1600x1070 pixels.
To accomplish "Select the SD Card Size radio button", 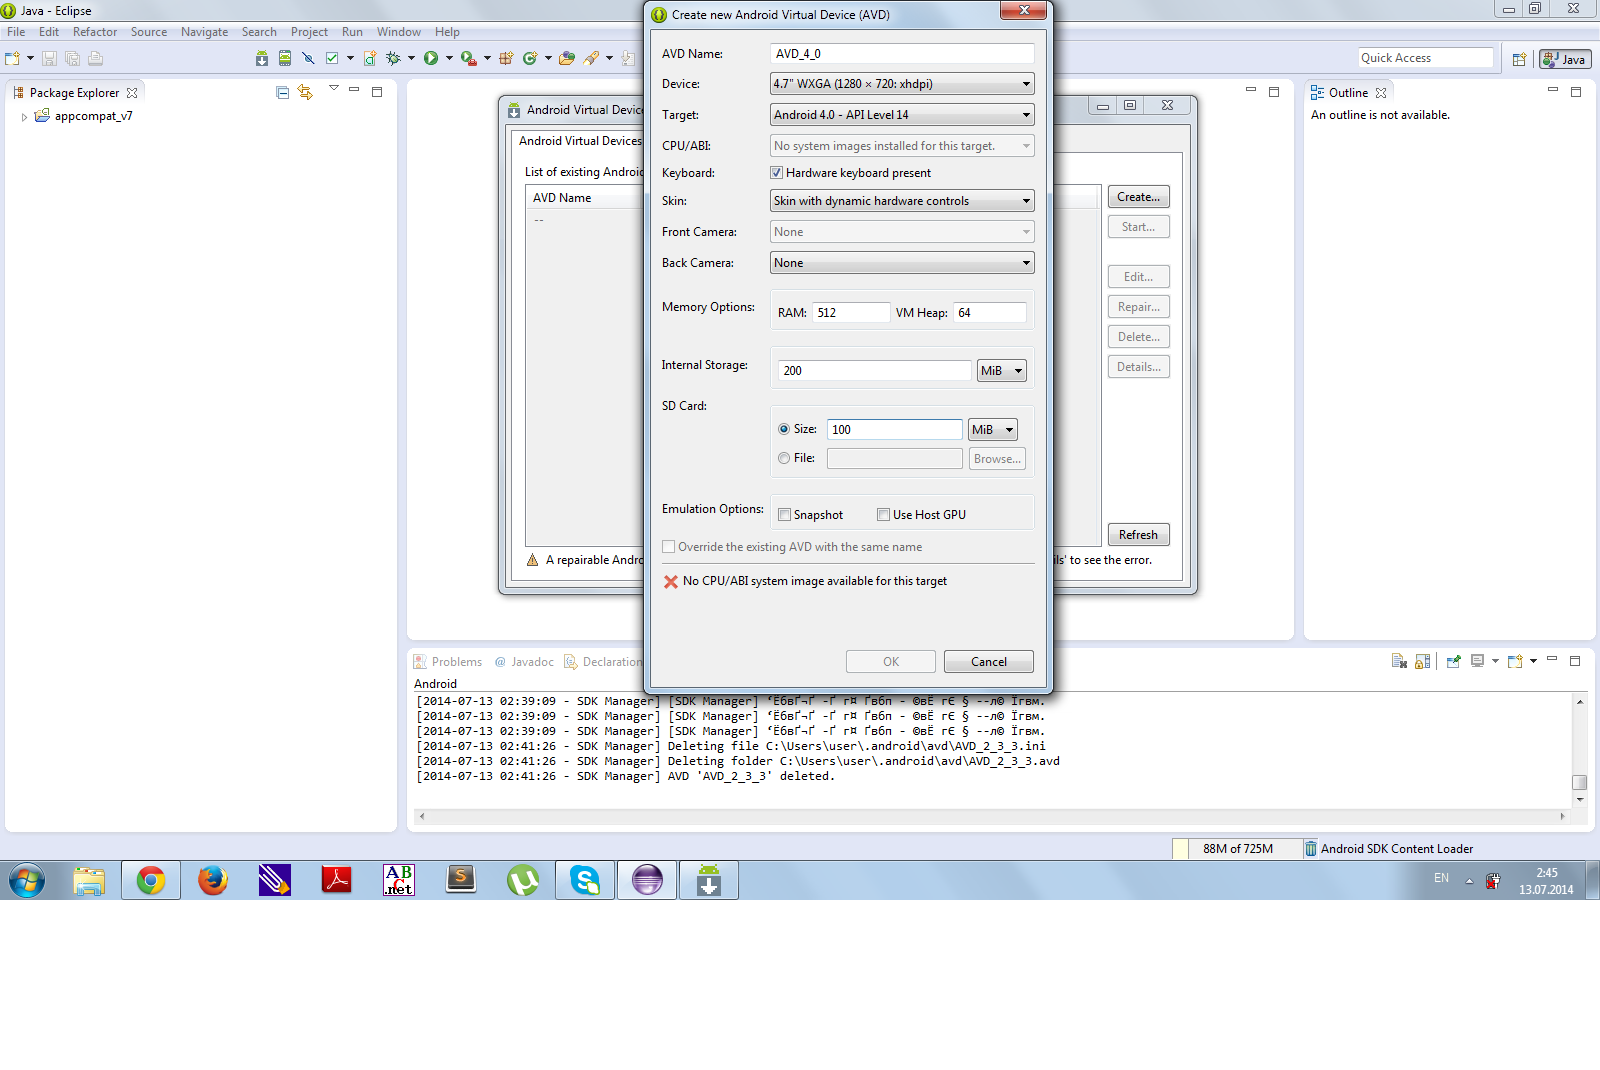I will pos(784,429).
